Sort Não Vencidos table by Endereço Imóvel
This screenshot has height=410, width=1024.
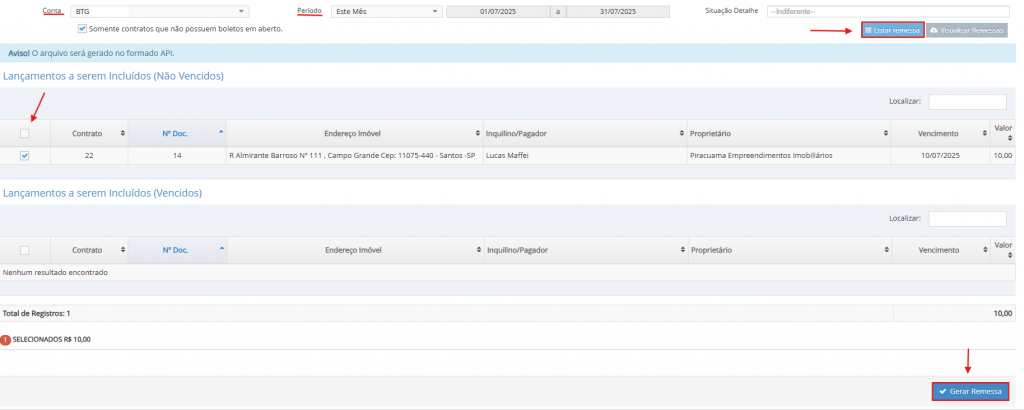point(355,133)
